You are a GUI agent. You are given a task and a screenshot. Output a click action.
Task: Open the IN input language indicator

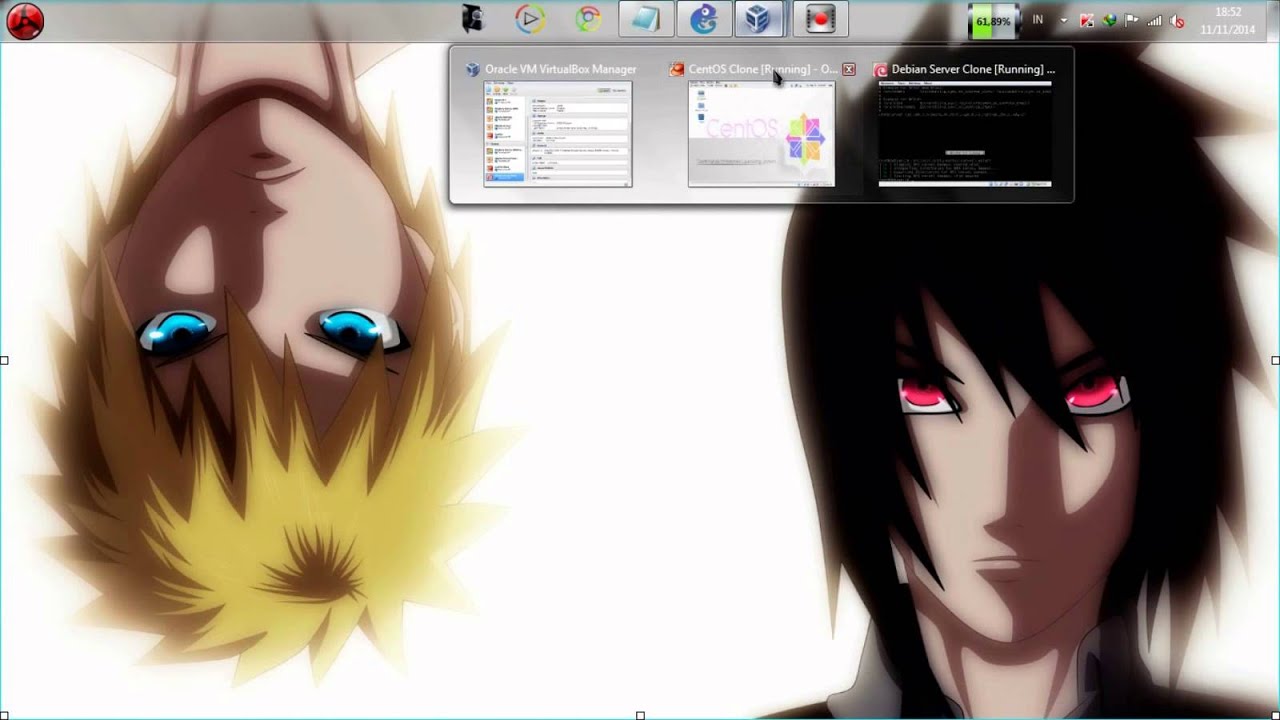tap(1038, 20)
